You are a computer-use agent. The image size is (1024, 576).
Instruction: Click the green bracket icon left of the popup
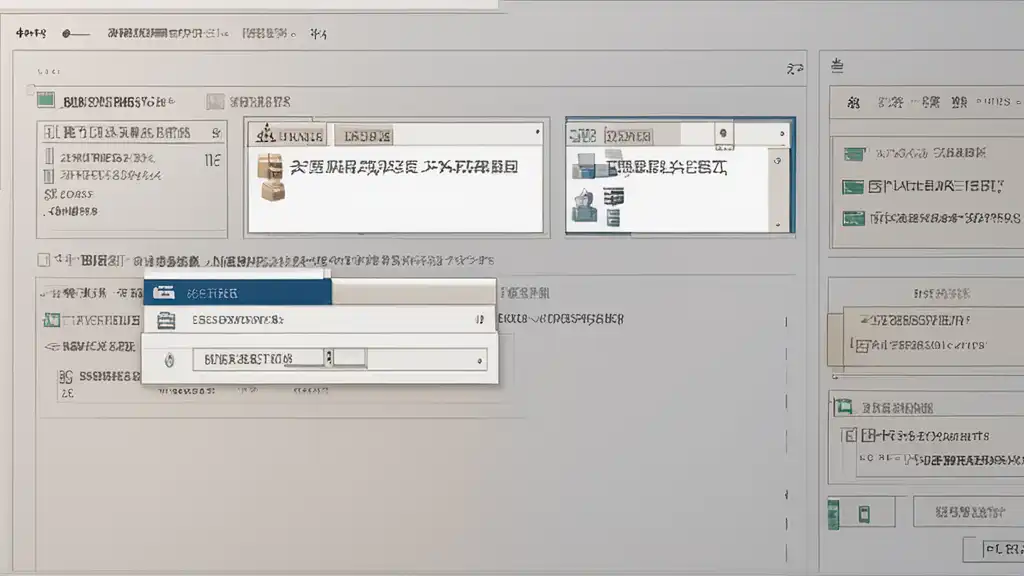pos(51,320)
